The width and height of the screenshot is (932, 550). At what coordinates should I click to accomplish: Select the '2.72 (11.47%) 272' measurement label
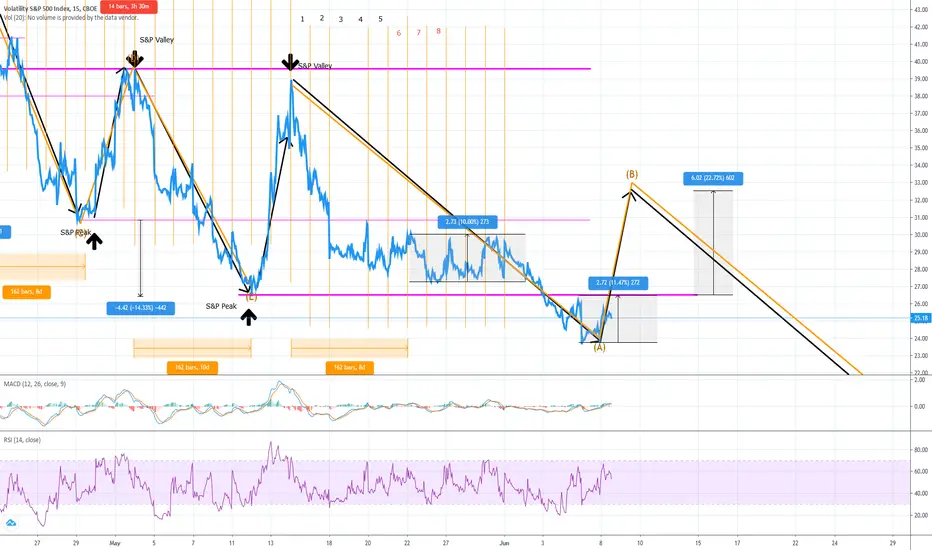pos(618,282)
